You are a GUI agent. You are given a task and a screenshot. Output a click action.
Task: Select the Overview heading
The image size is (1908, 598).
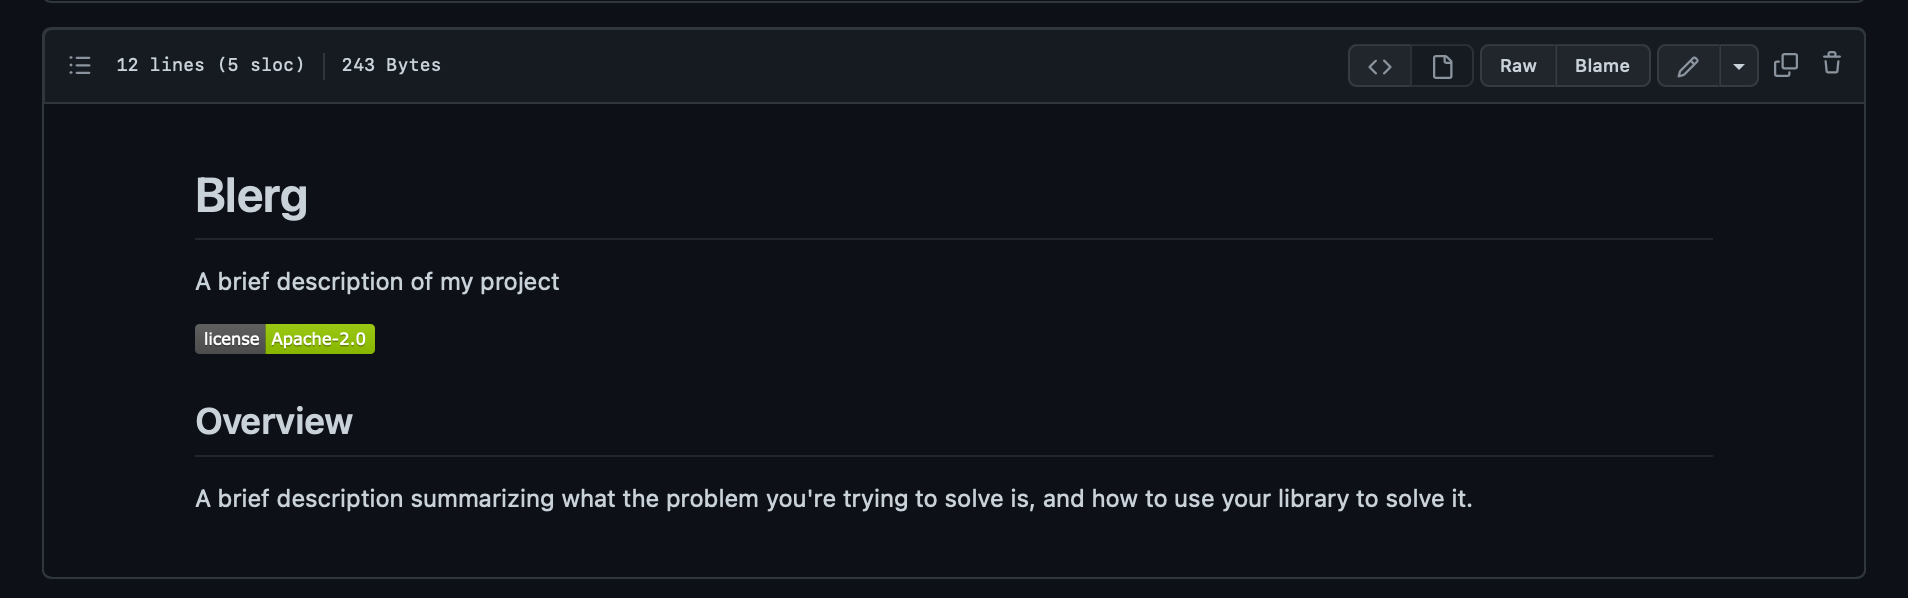(274, 422)
